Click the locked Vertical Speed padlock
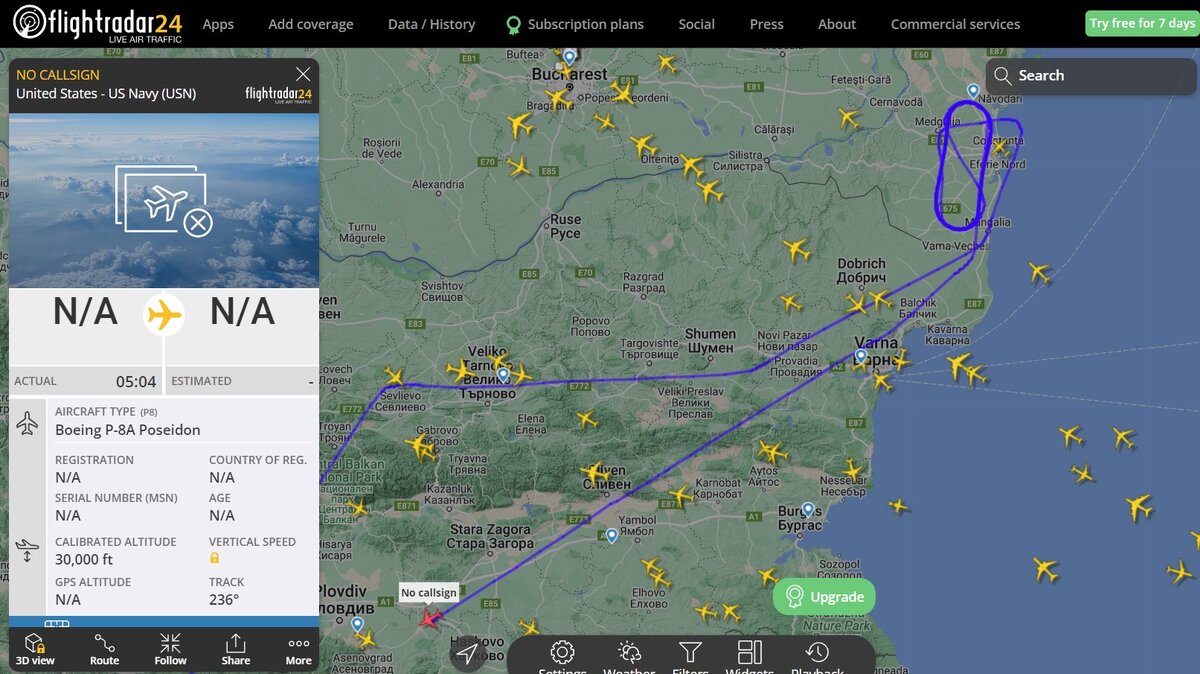The width and height of the screenshot is (1200, 674). pos(214,559)
